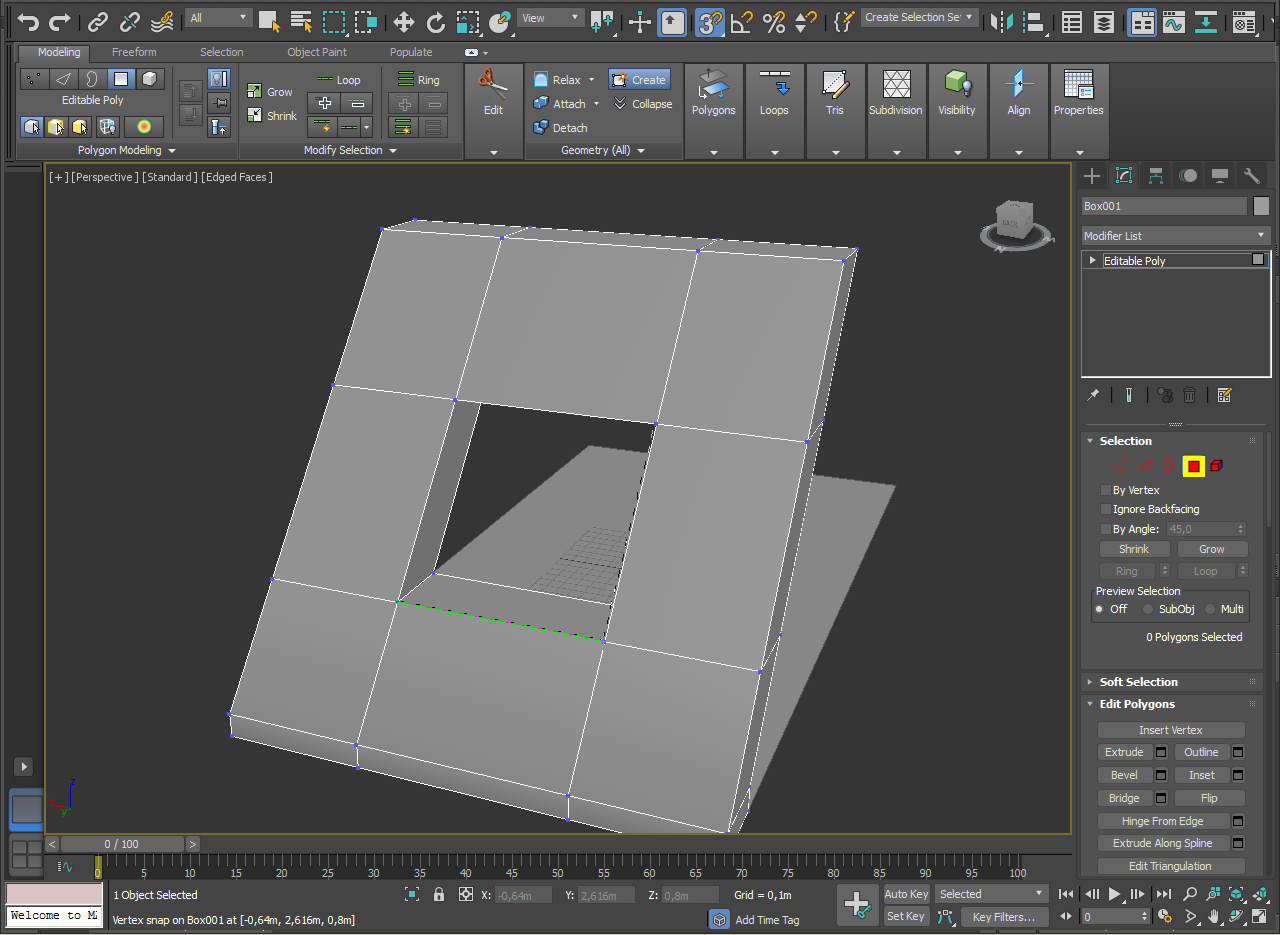
Task: Click the Insert Vertex button
Action: [x=1171, y=730]
